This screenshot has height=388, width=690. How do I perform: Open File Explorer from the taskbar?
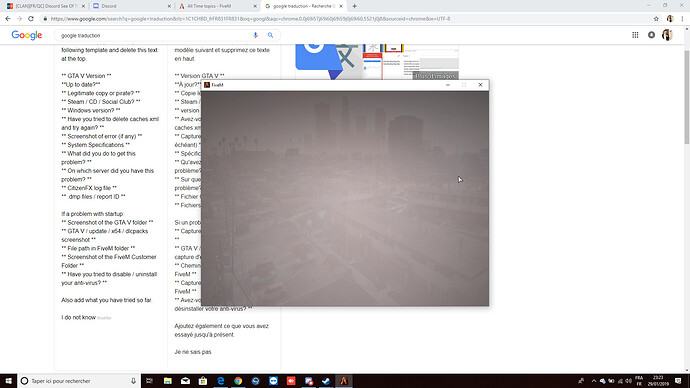(x=168, y=381)
